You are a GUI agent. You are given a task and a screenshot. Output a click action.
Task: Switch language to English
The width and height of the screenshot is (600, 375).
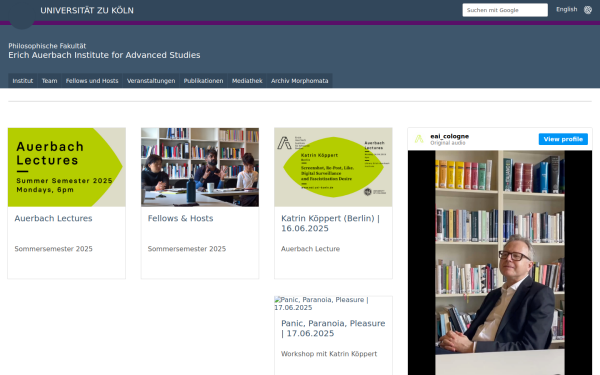point(566,9)
